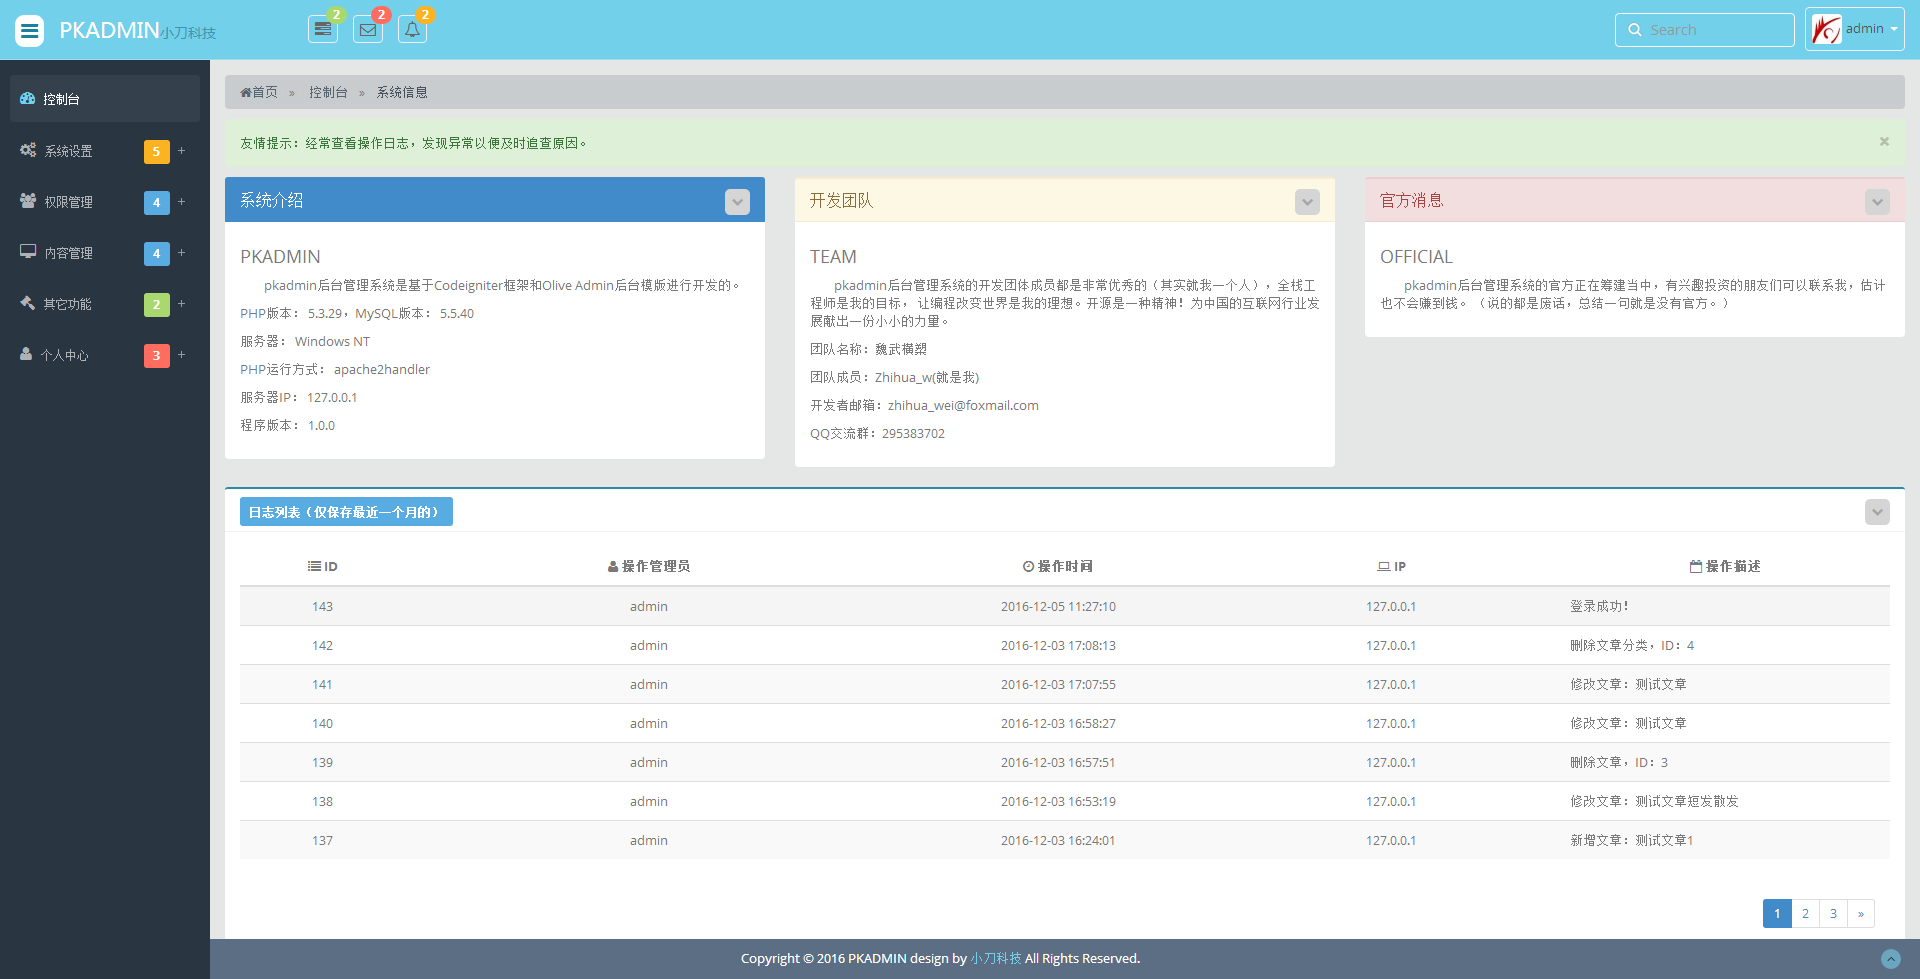Click the admin avatar image
The image size is (1920, 979).
coord(1826,29)
